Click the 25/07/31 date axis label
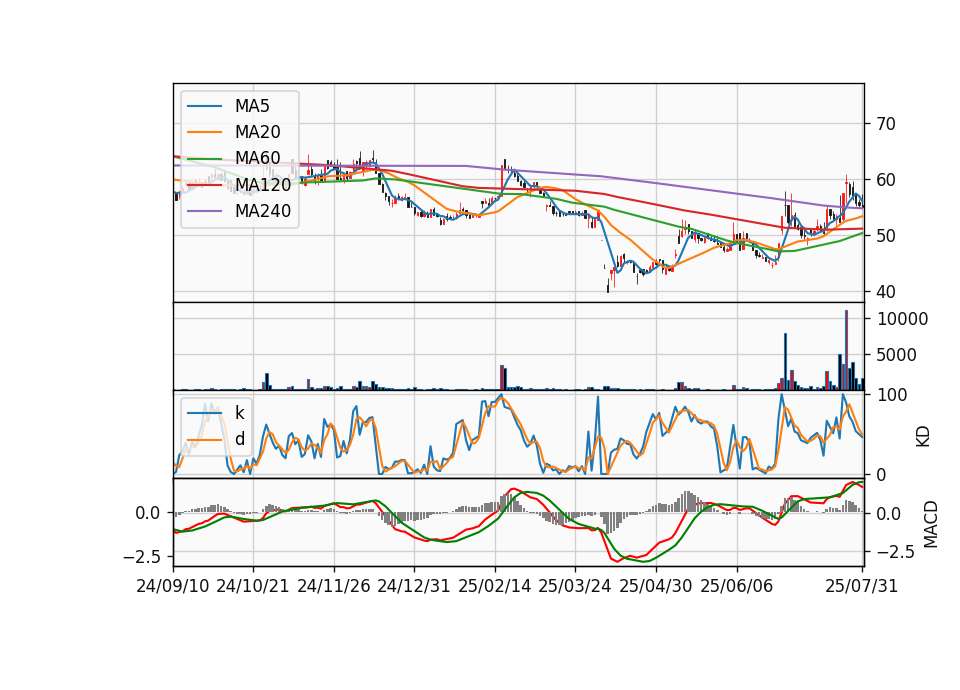The height and width of the screenshot is (690, 960). (x=861, y=586)
